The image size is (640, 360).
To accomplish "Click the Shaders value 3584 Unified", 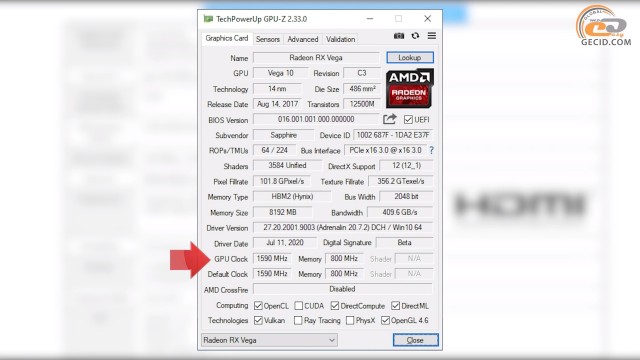I will pos(287,165).
